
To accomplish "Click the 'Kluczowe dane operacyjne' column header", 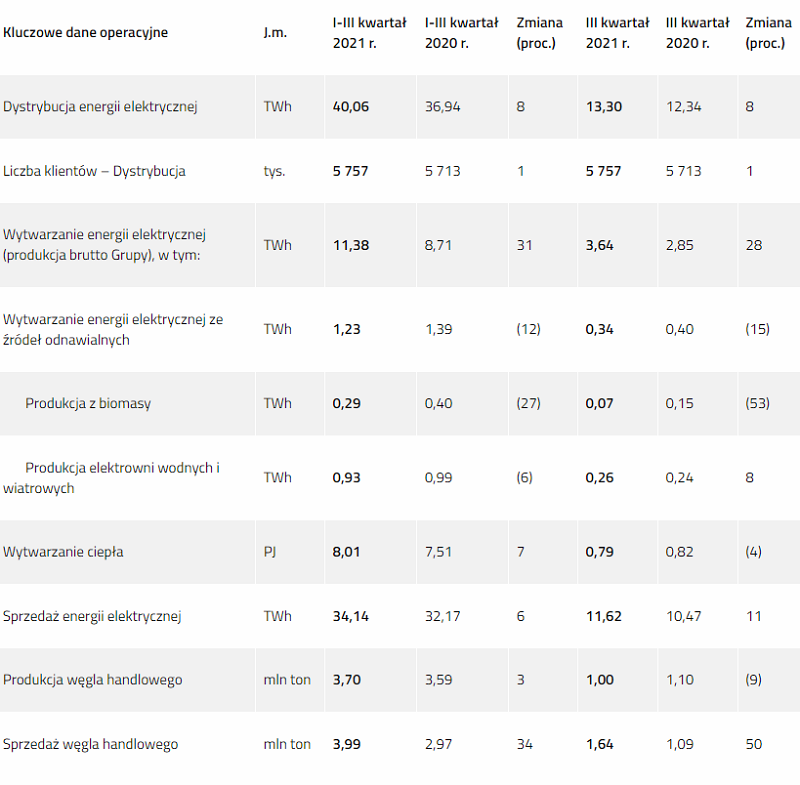I will [85, 33].
